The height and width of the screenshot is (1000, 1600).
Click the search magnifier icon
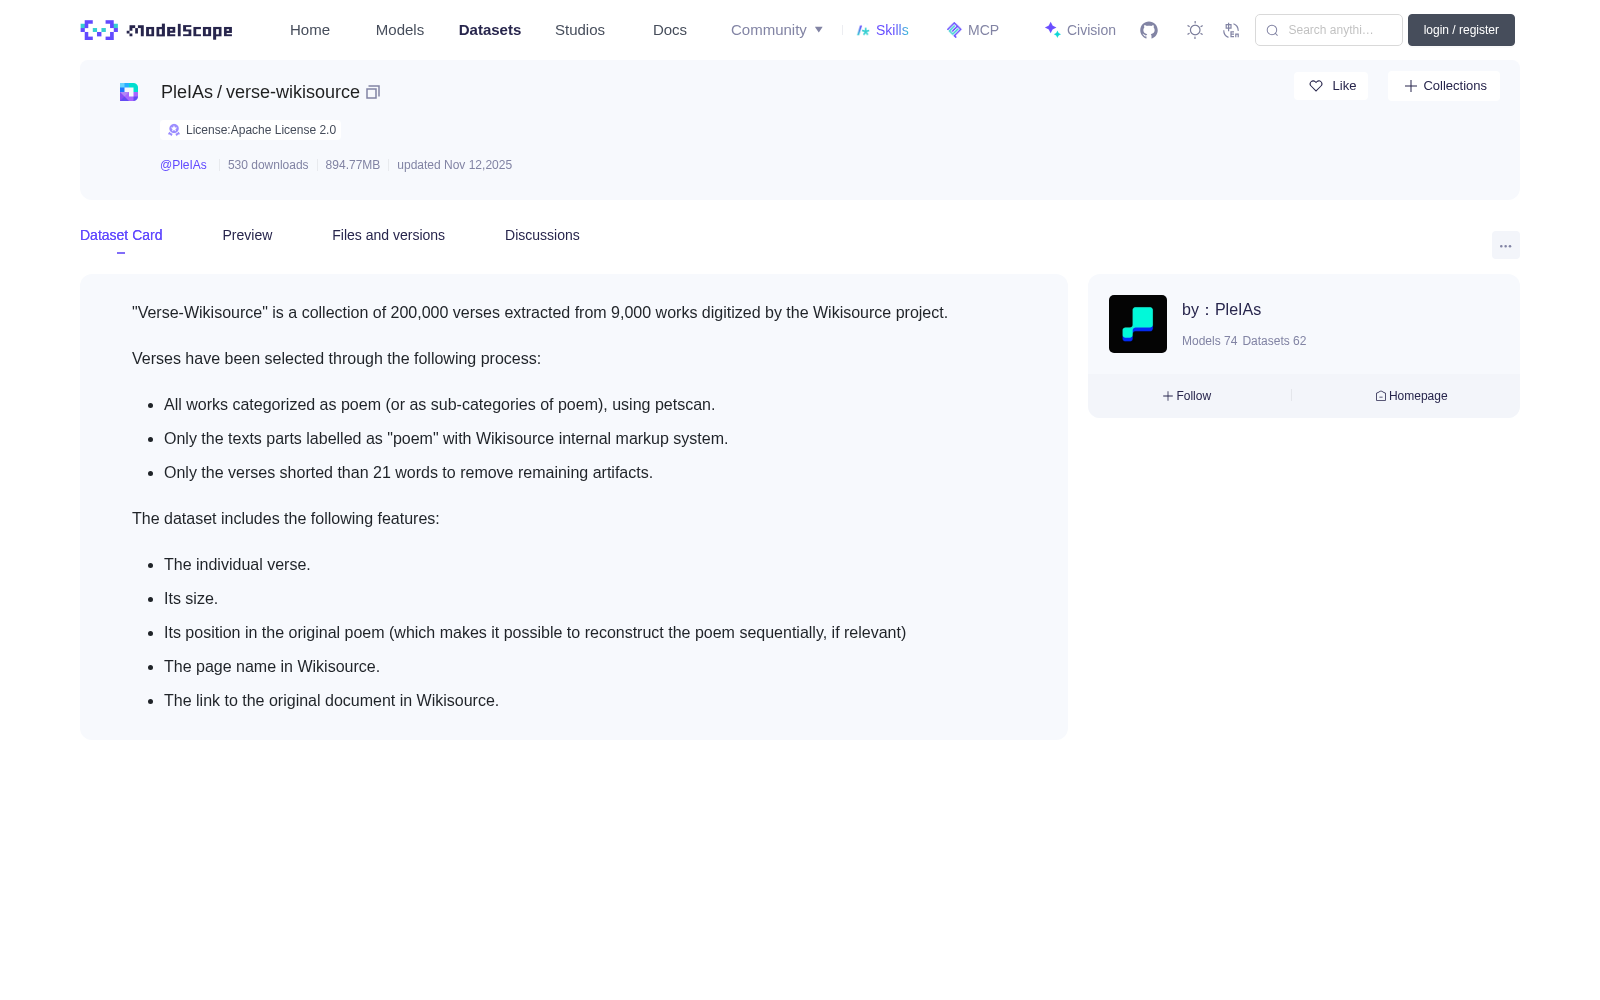[1272, 30]
